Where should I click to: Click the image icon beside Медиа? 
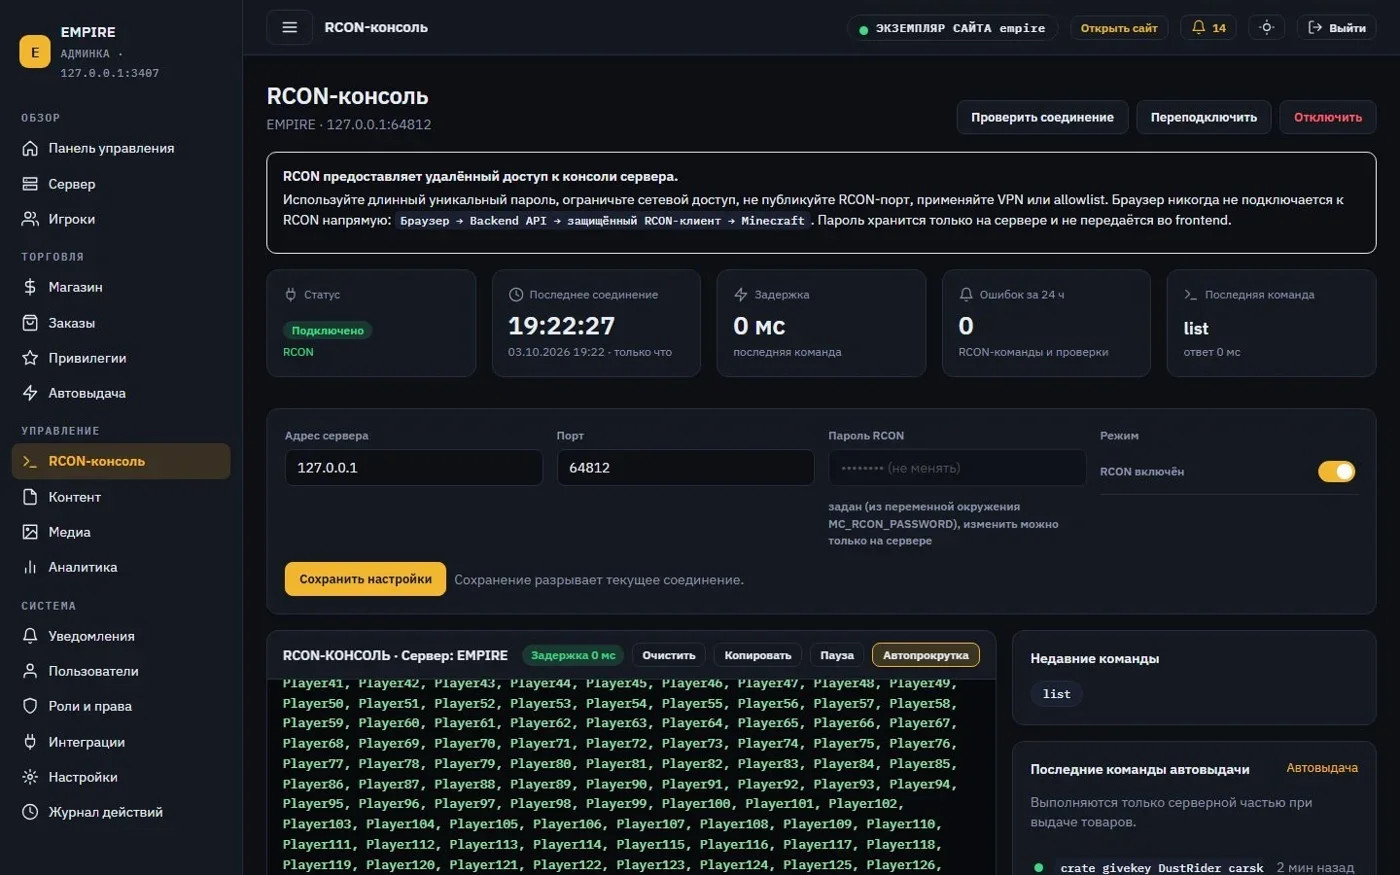pos(30,532)
